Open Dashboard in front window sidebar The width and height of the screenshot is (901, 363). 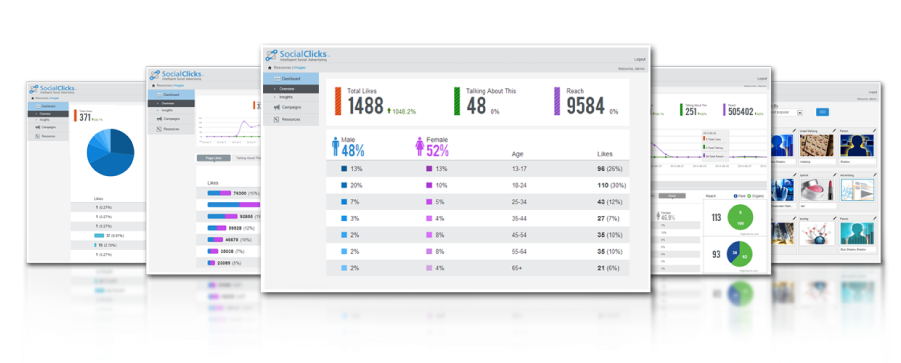click(291, 78)
